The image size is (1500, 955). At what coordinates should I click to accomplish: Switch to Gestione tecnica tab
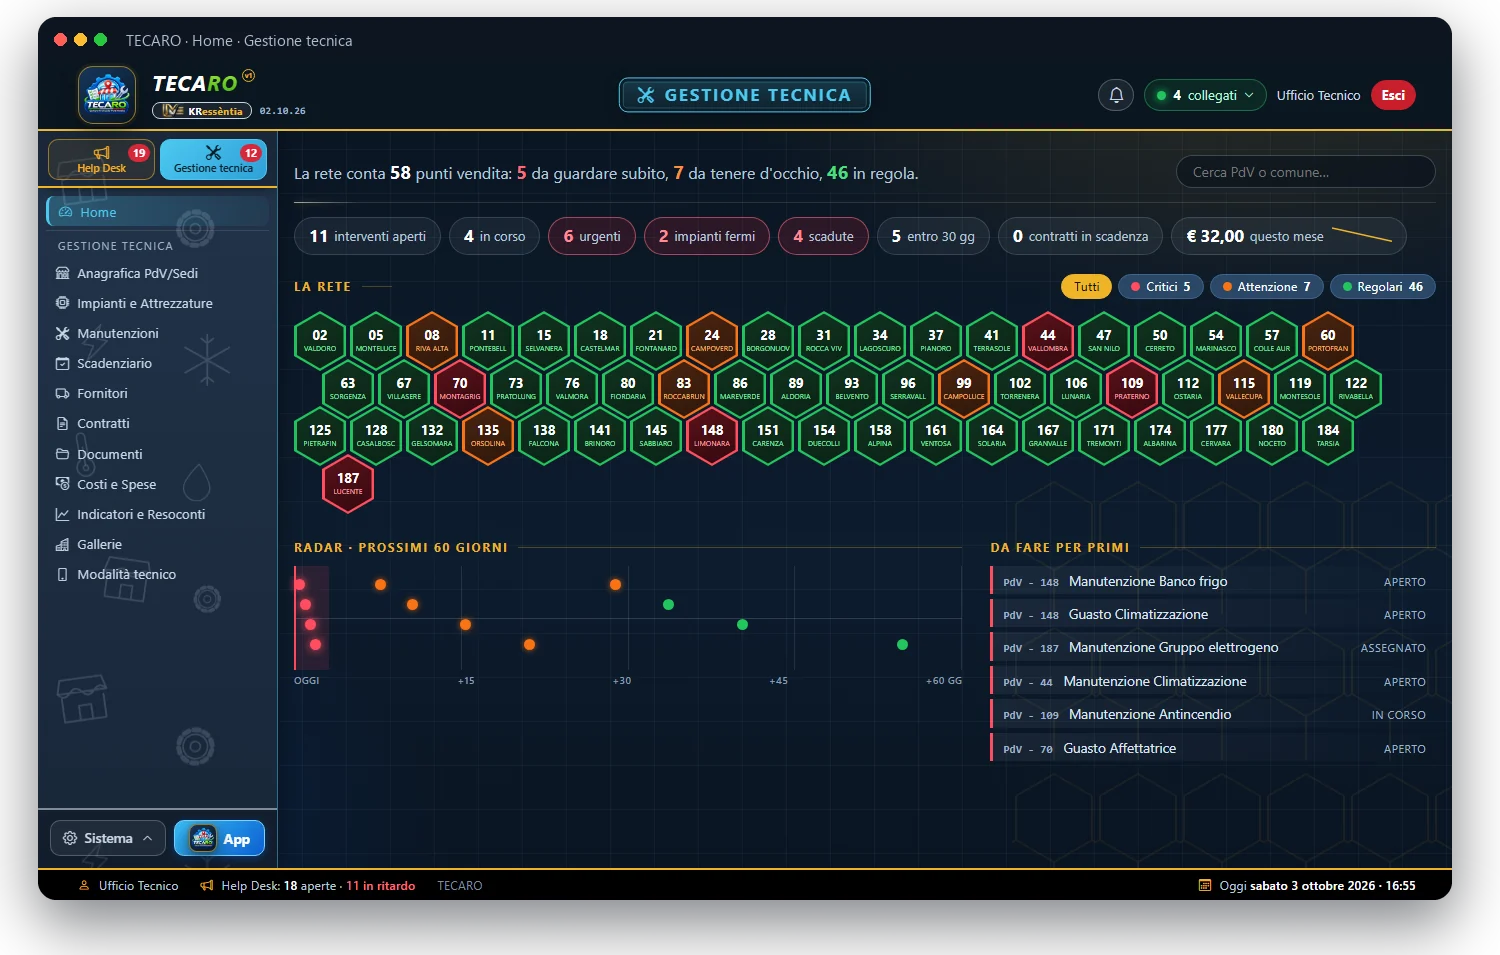point(213,159)
